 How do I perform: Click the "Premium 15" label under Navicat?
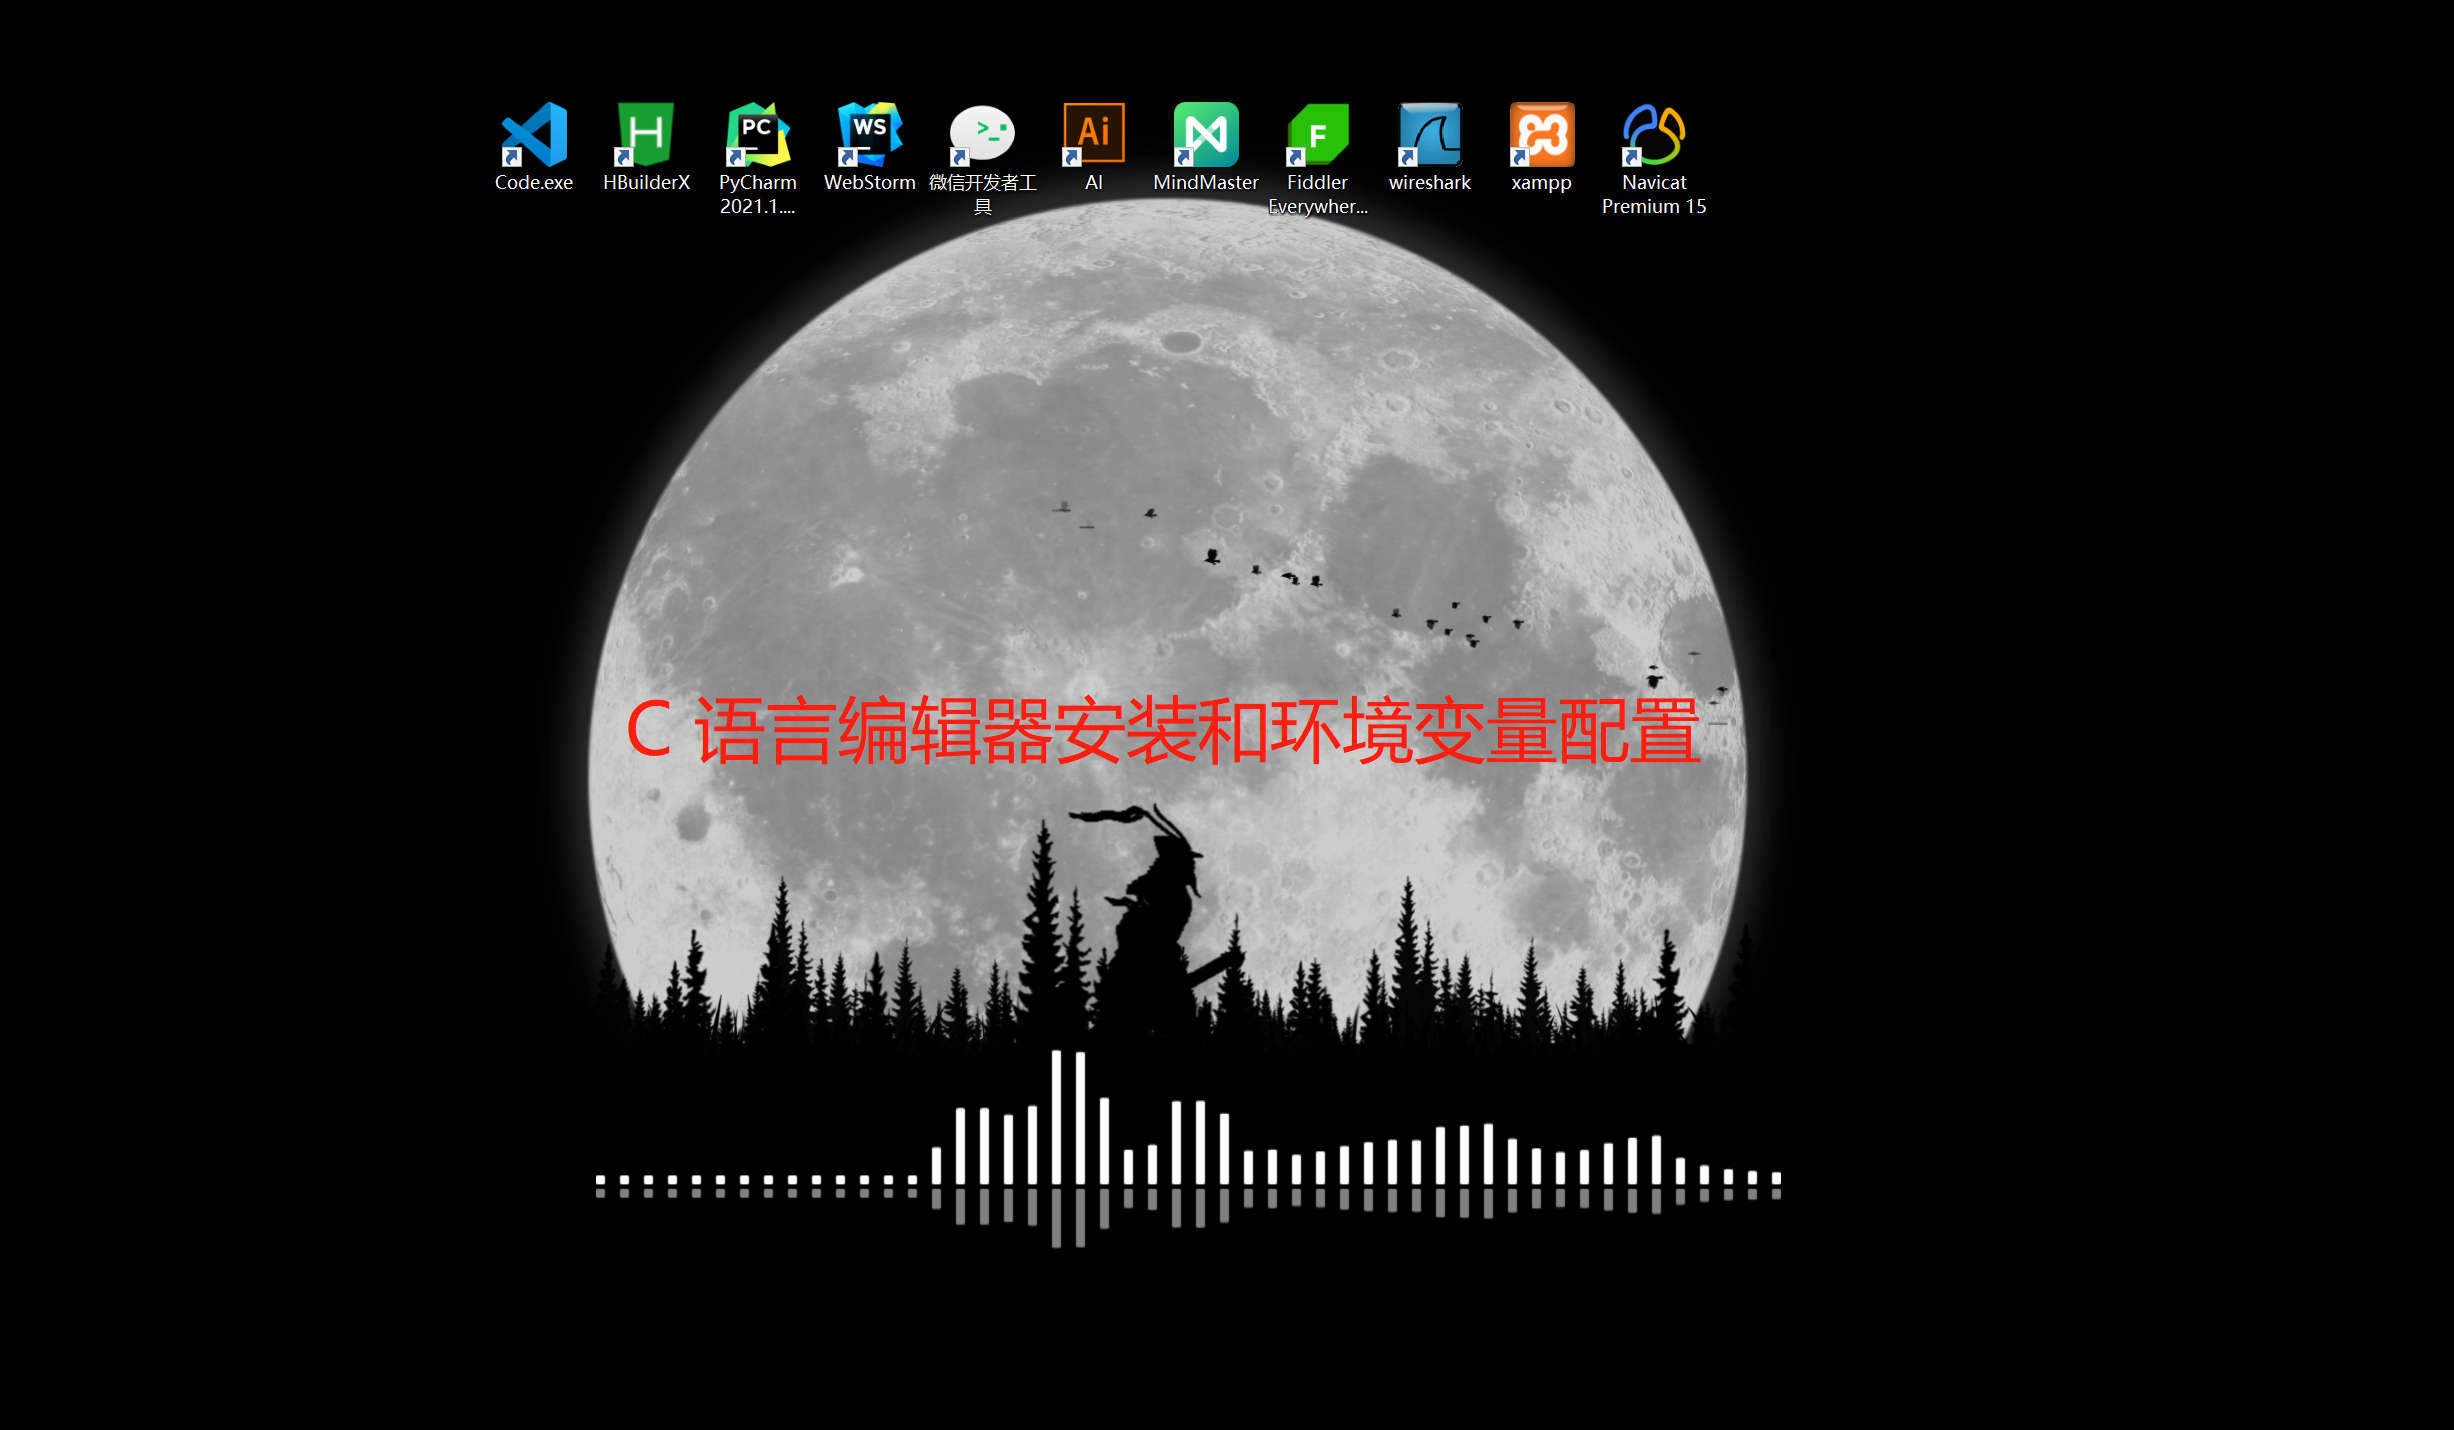pos(1654,207)
